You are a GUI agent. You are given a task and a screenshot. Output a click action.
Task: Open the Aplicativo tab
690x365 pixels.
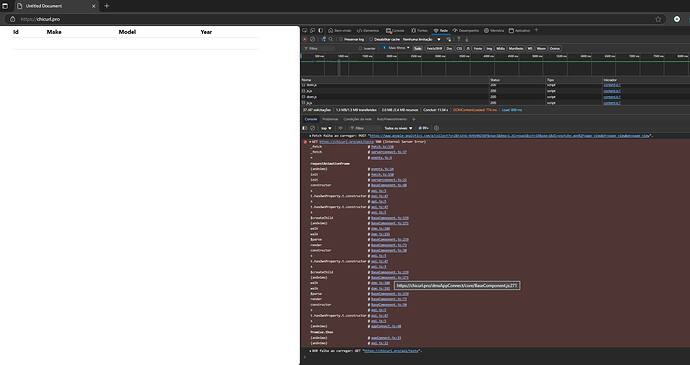pos(520,30)
